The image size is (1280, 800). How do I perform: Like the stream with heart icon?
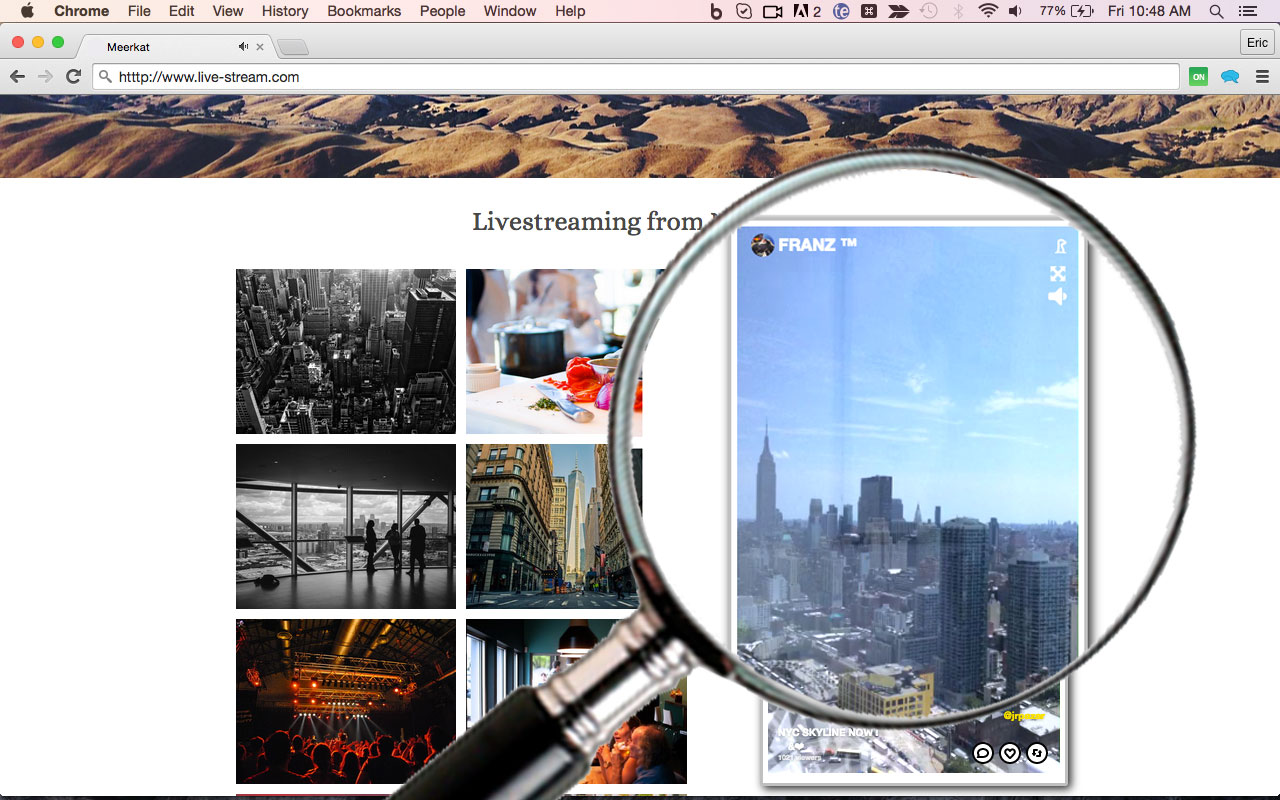pyautogui.click(x=1010, y=753)
